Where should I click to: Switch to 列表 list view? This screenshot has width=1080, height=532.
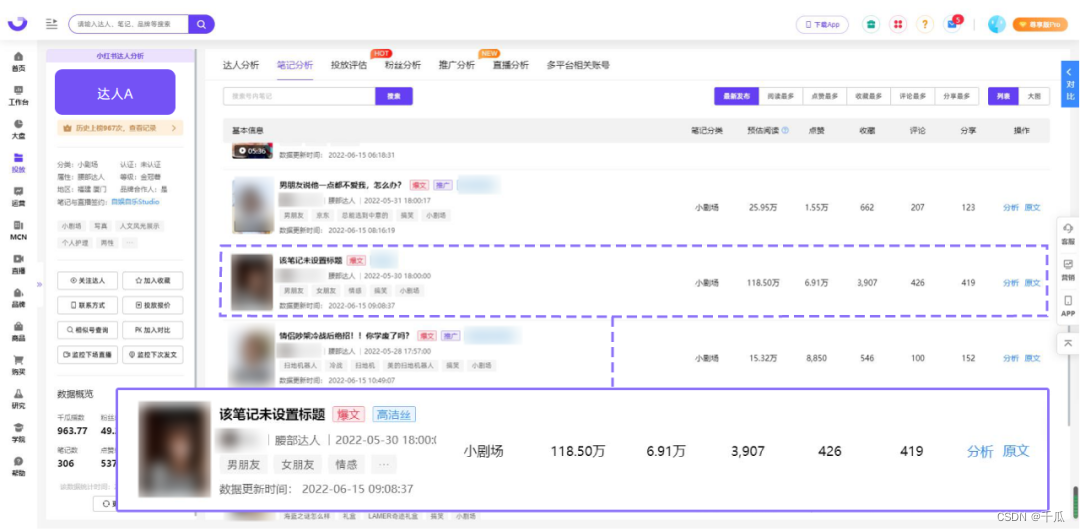[x=1003, y=96]
